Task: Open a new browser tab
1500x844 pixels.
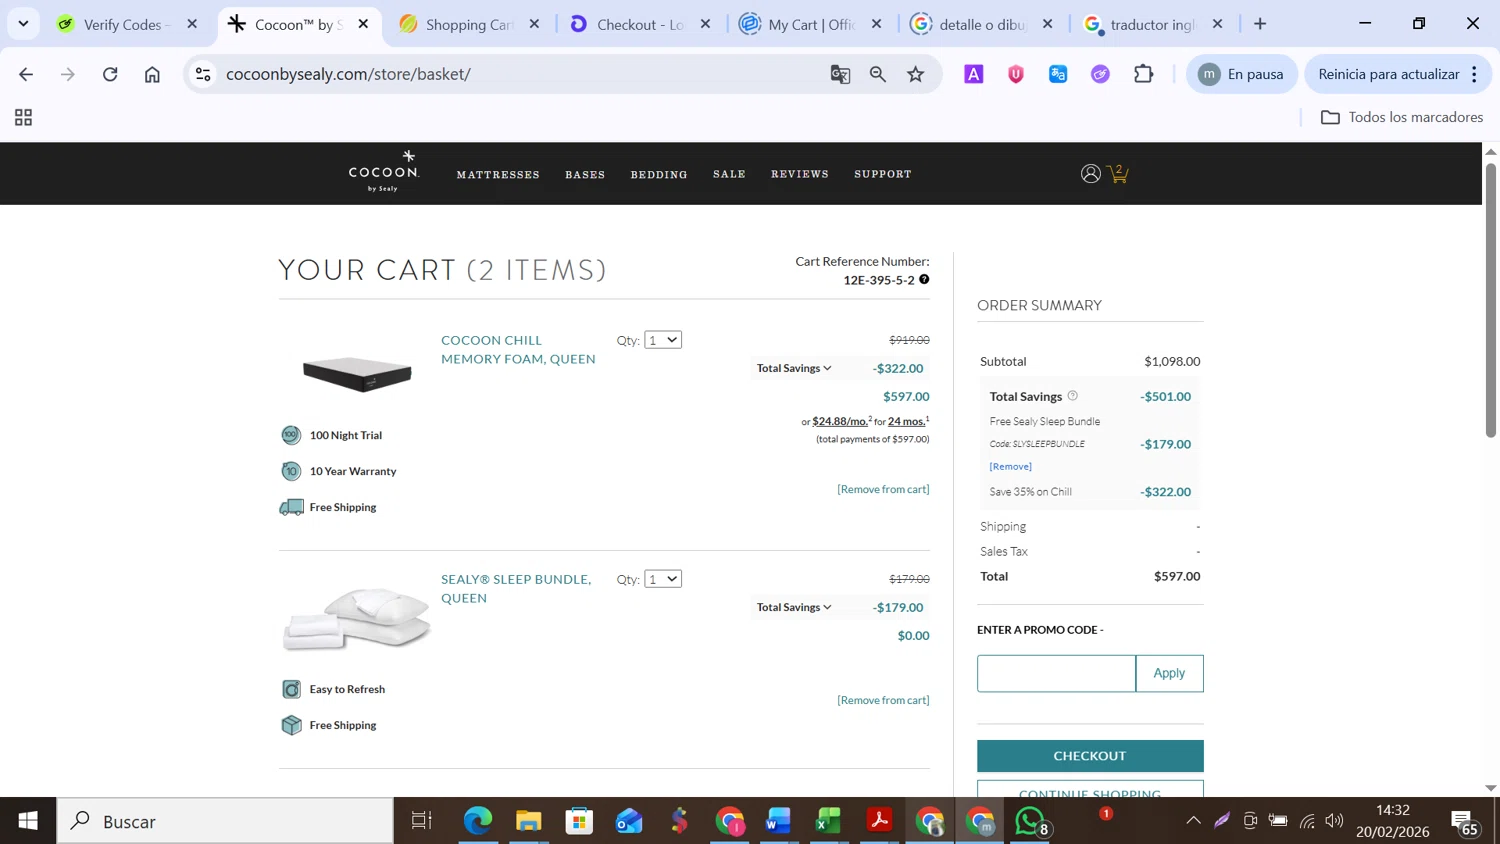Action: click(x=1260, y=24)
